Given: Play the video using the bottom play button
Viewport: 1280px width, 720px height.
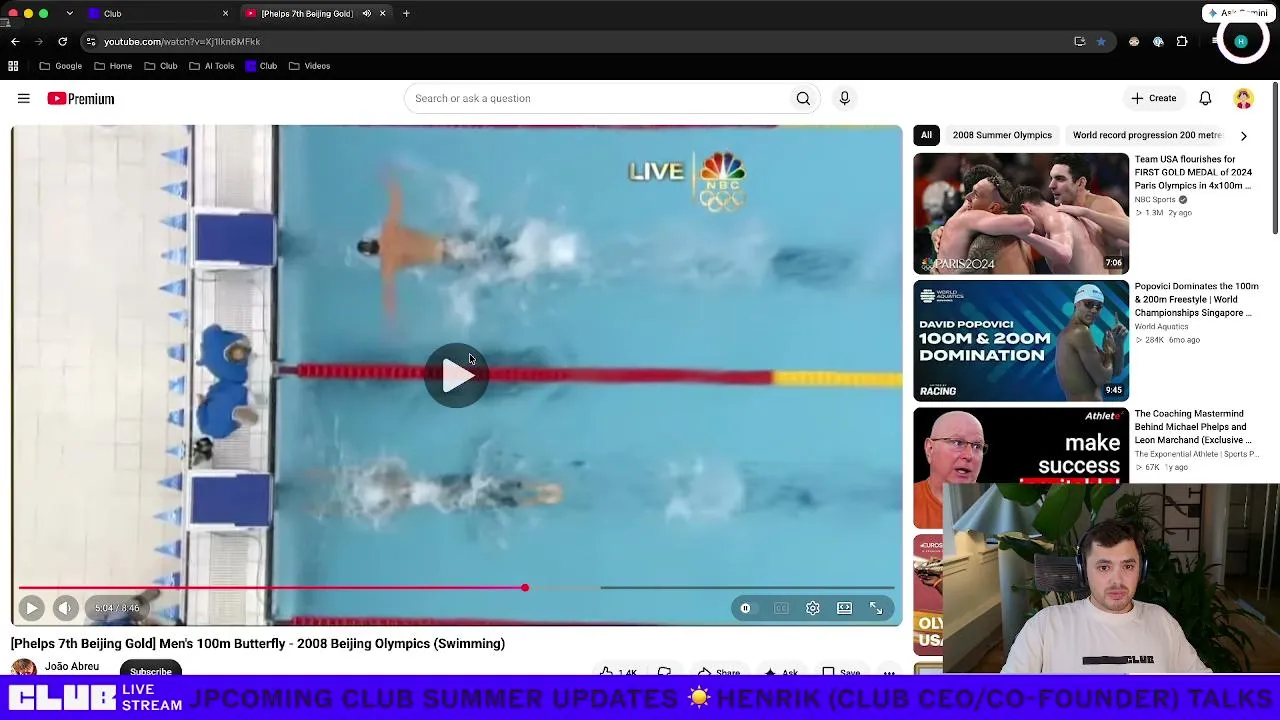Looking at the screenshot, I should pyautogui.click(x=31, y=608).
